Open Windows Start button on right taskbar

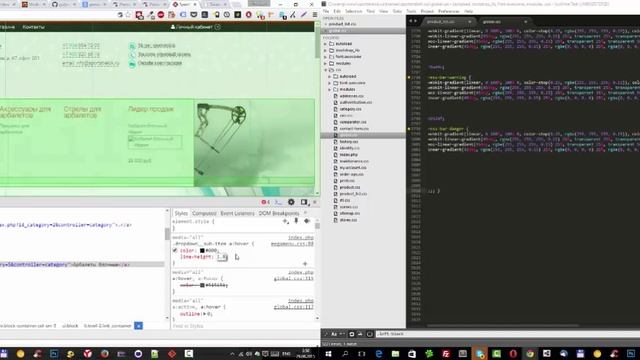(x=328, y=353)
